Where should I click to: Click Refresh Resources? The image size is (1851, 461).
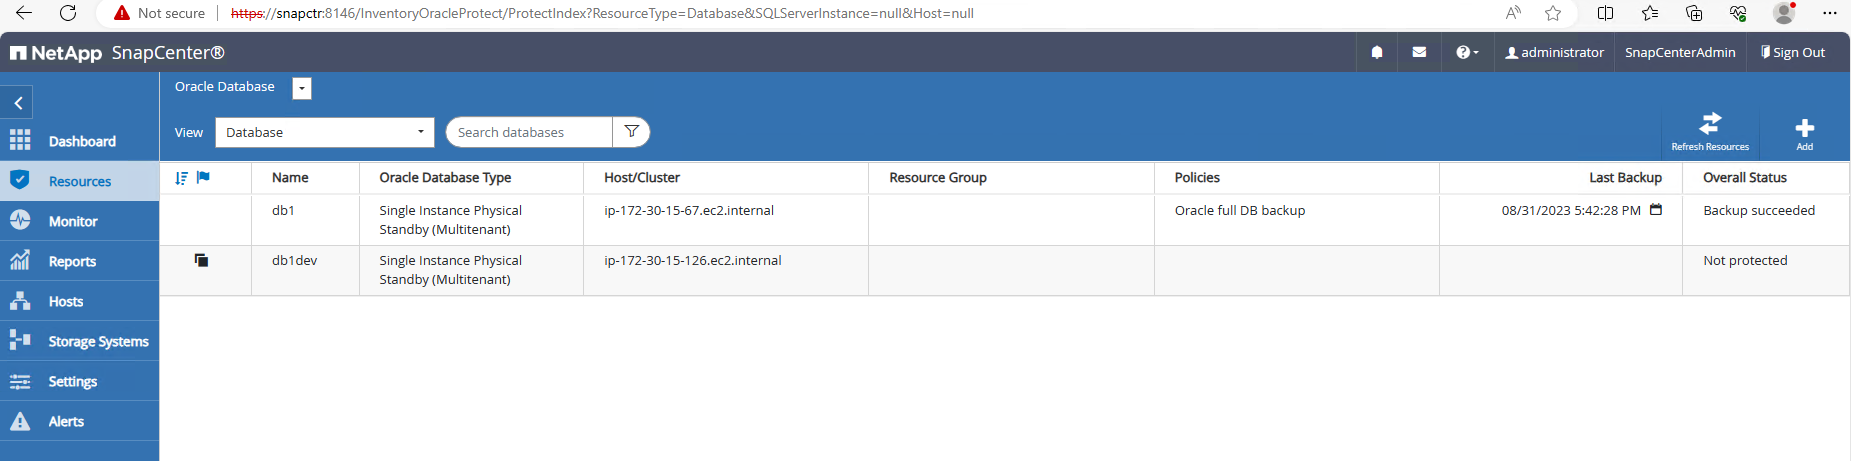[1710, 131]
